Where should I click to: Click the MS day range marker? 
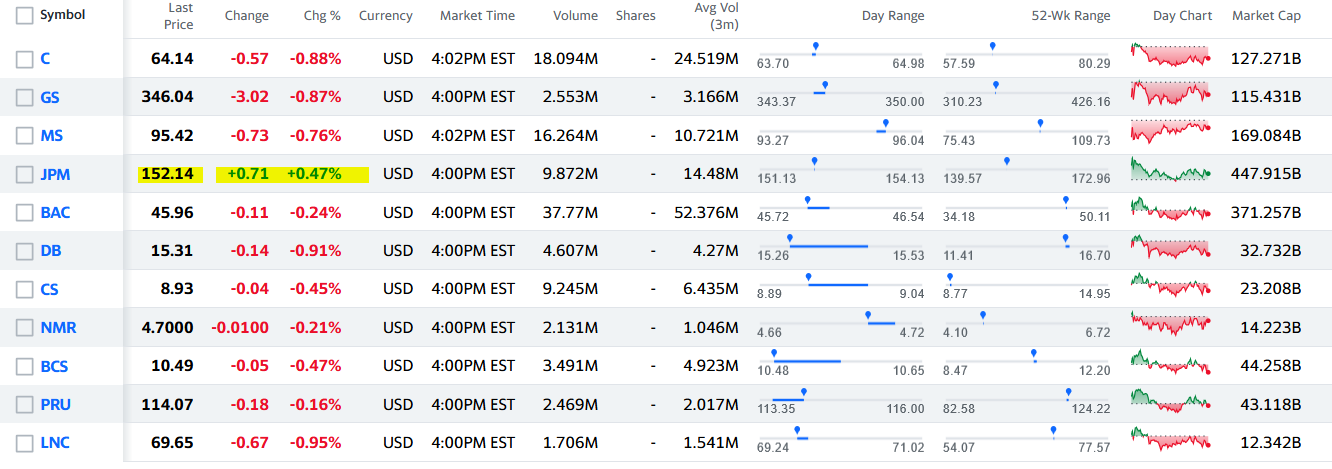pyautogui.click(x=885, y=123)
